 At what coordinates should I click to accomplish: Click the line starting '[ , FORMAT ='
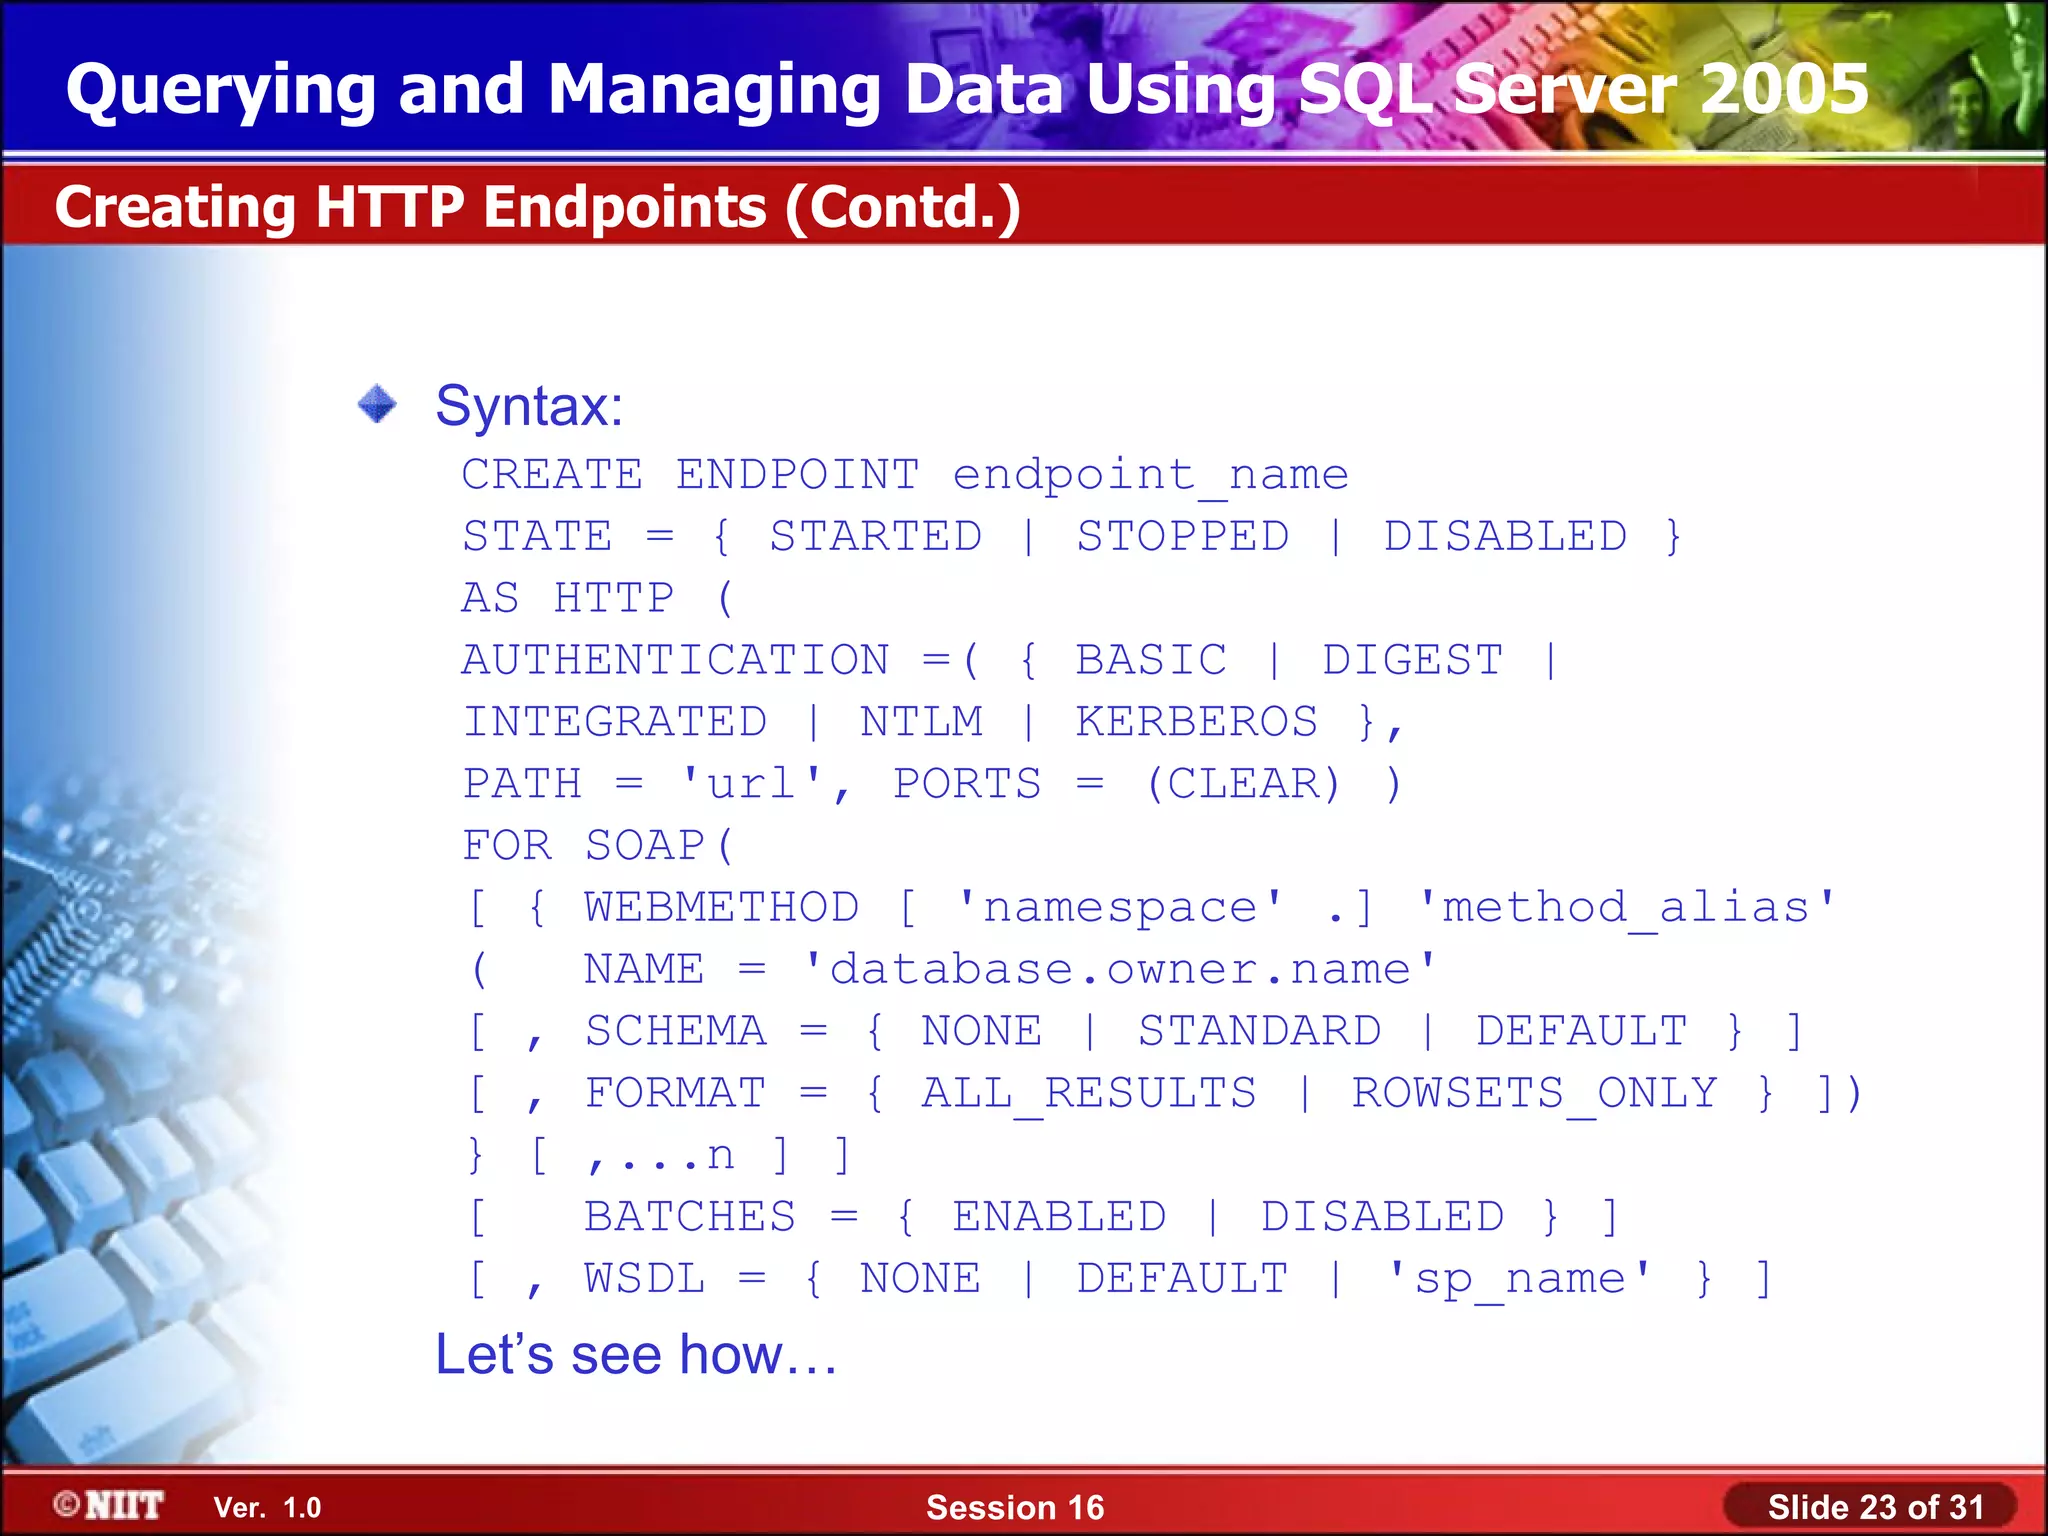tap(1166, 1094)
